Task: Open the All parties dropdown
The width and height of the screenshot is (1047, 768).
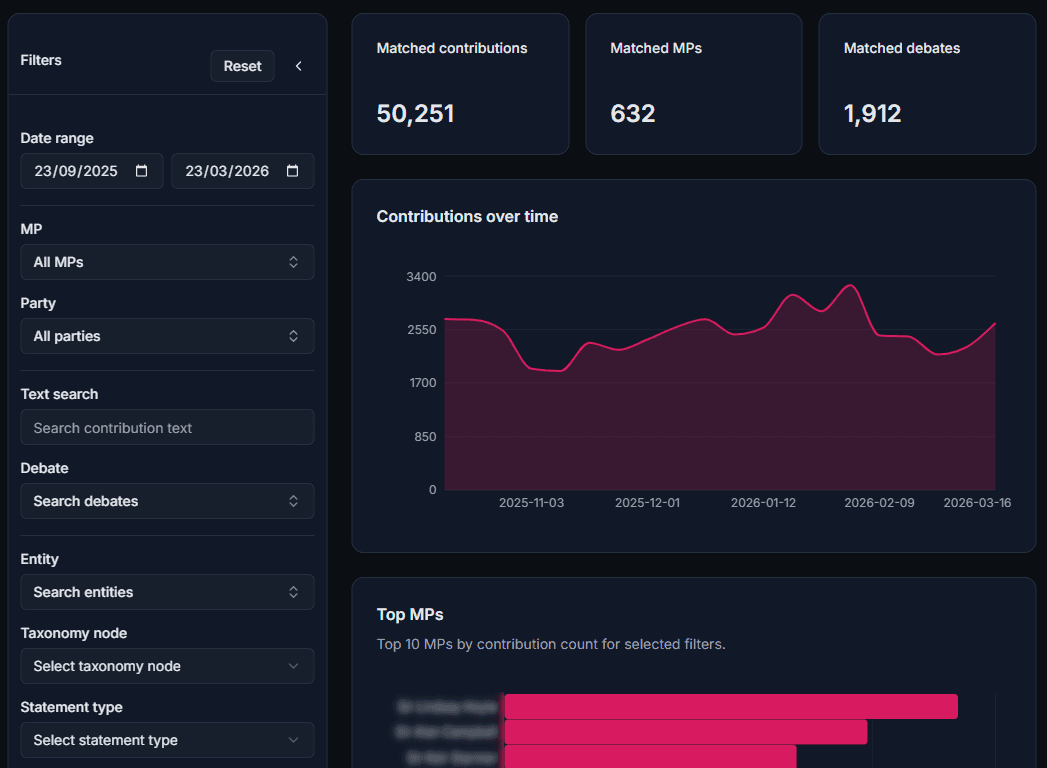Action: click(x=167, y=336)
